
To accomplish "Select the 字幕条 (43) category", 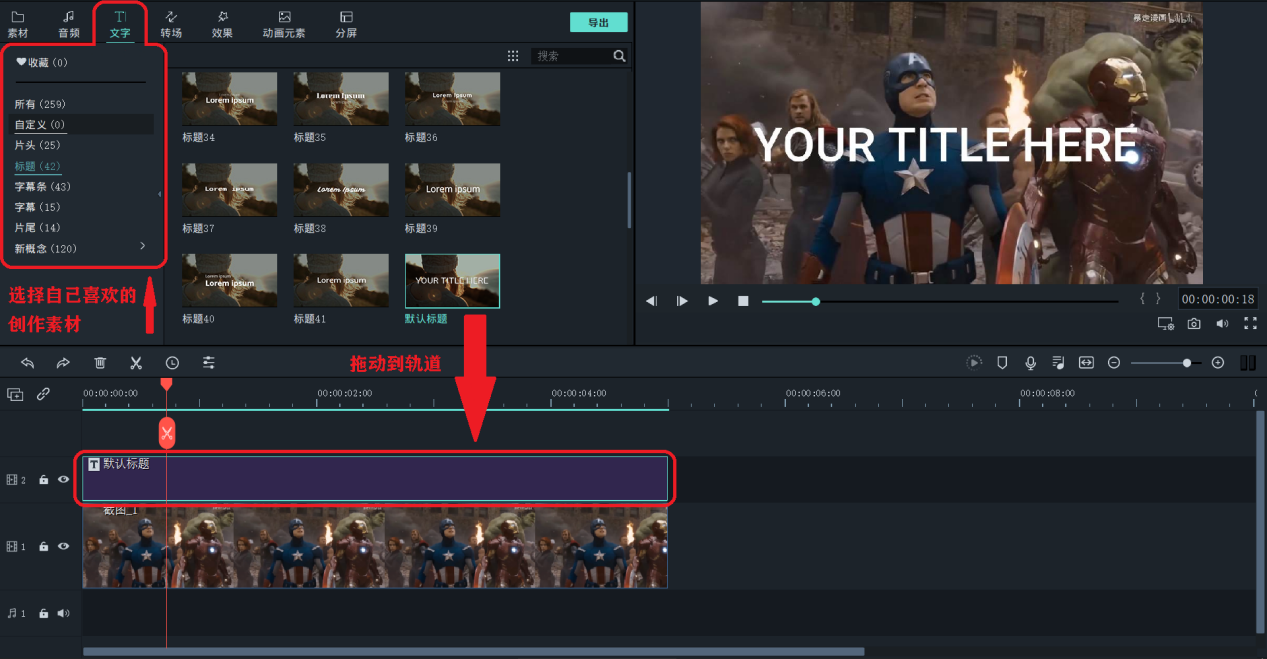I will [x=43, y=187].
